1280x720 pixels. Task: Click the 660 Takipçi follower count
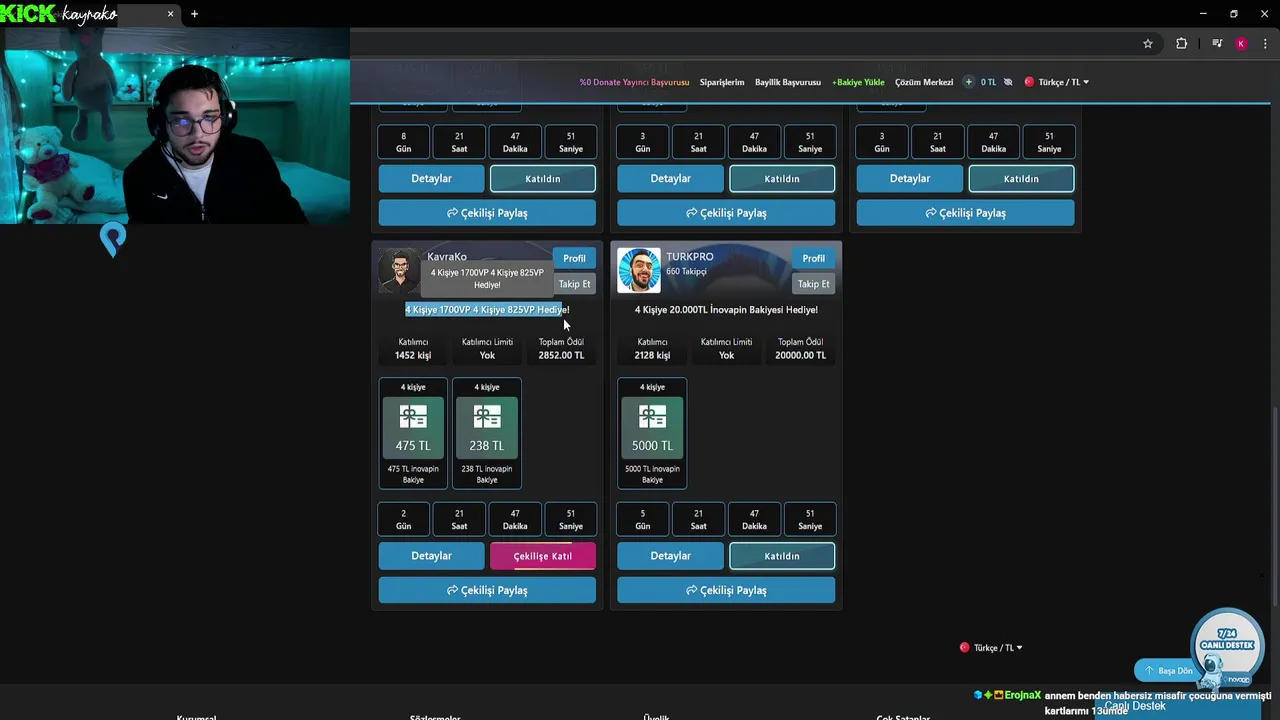(x=687, y=272)
